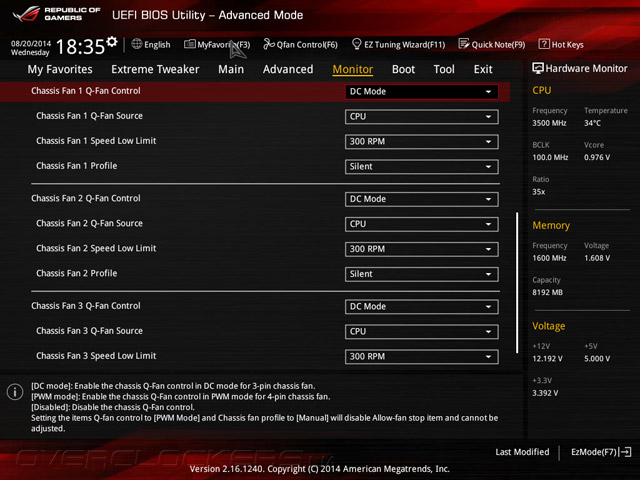Select Chassis Fan 2 Speed Low Limit label

[x=96, y=248]
